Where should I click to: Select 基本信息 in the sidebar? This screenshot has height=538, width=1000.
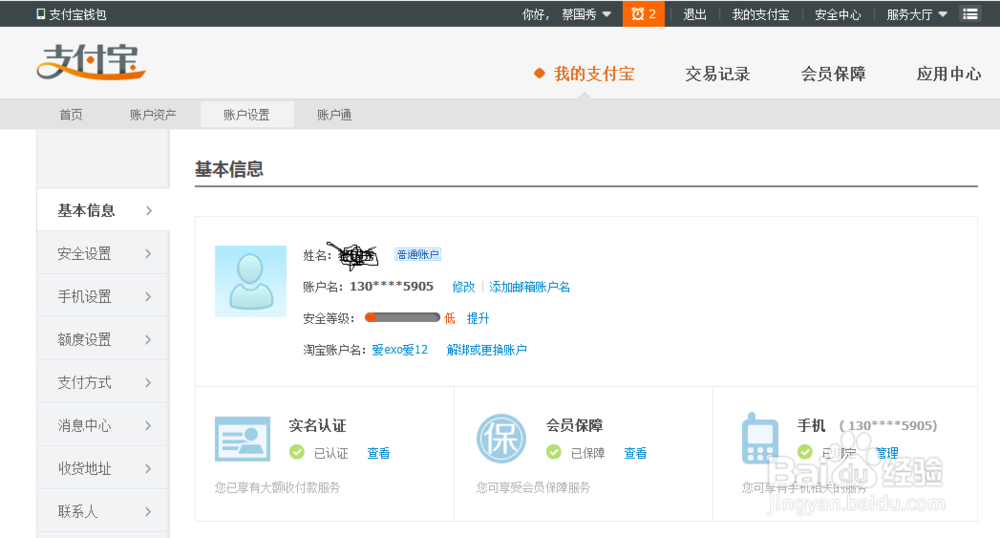pos(103,210)
